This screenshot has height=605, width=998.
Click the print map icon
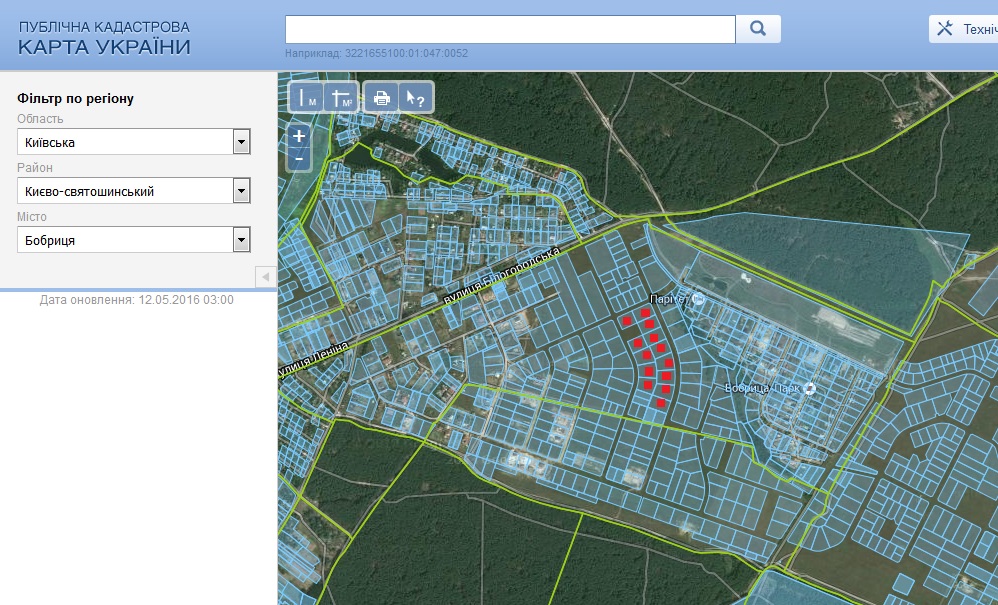[381, 98]
